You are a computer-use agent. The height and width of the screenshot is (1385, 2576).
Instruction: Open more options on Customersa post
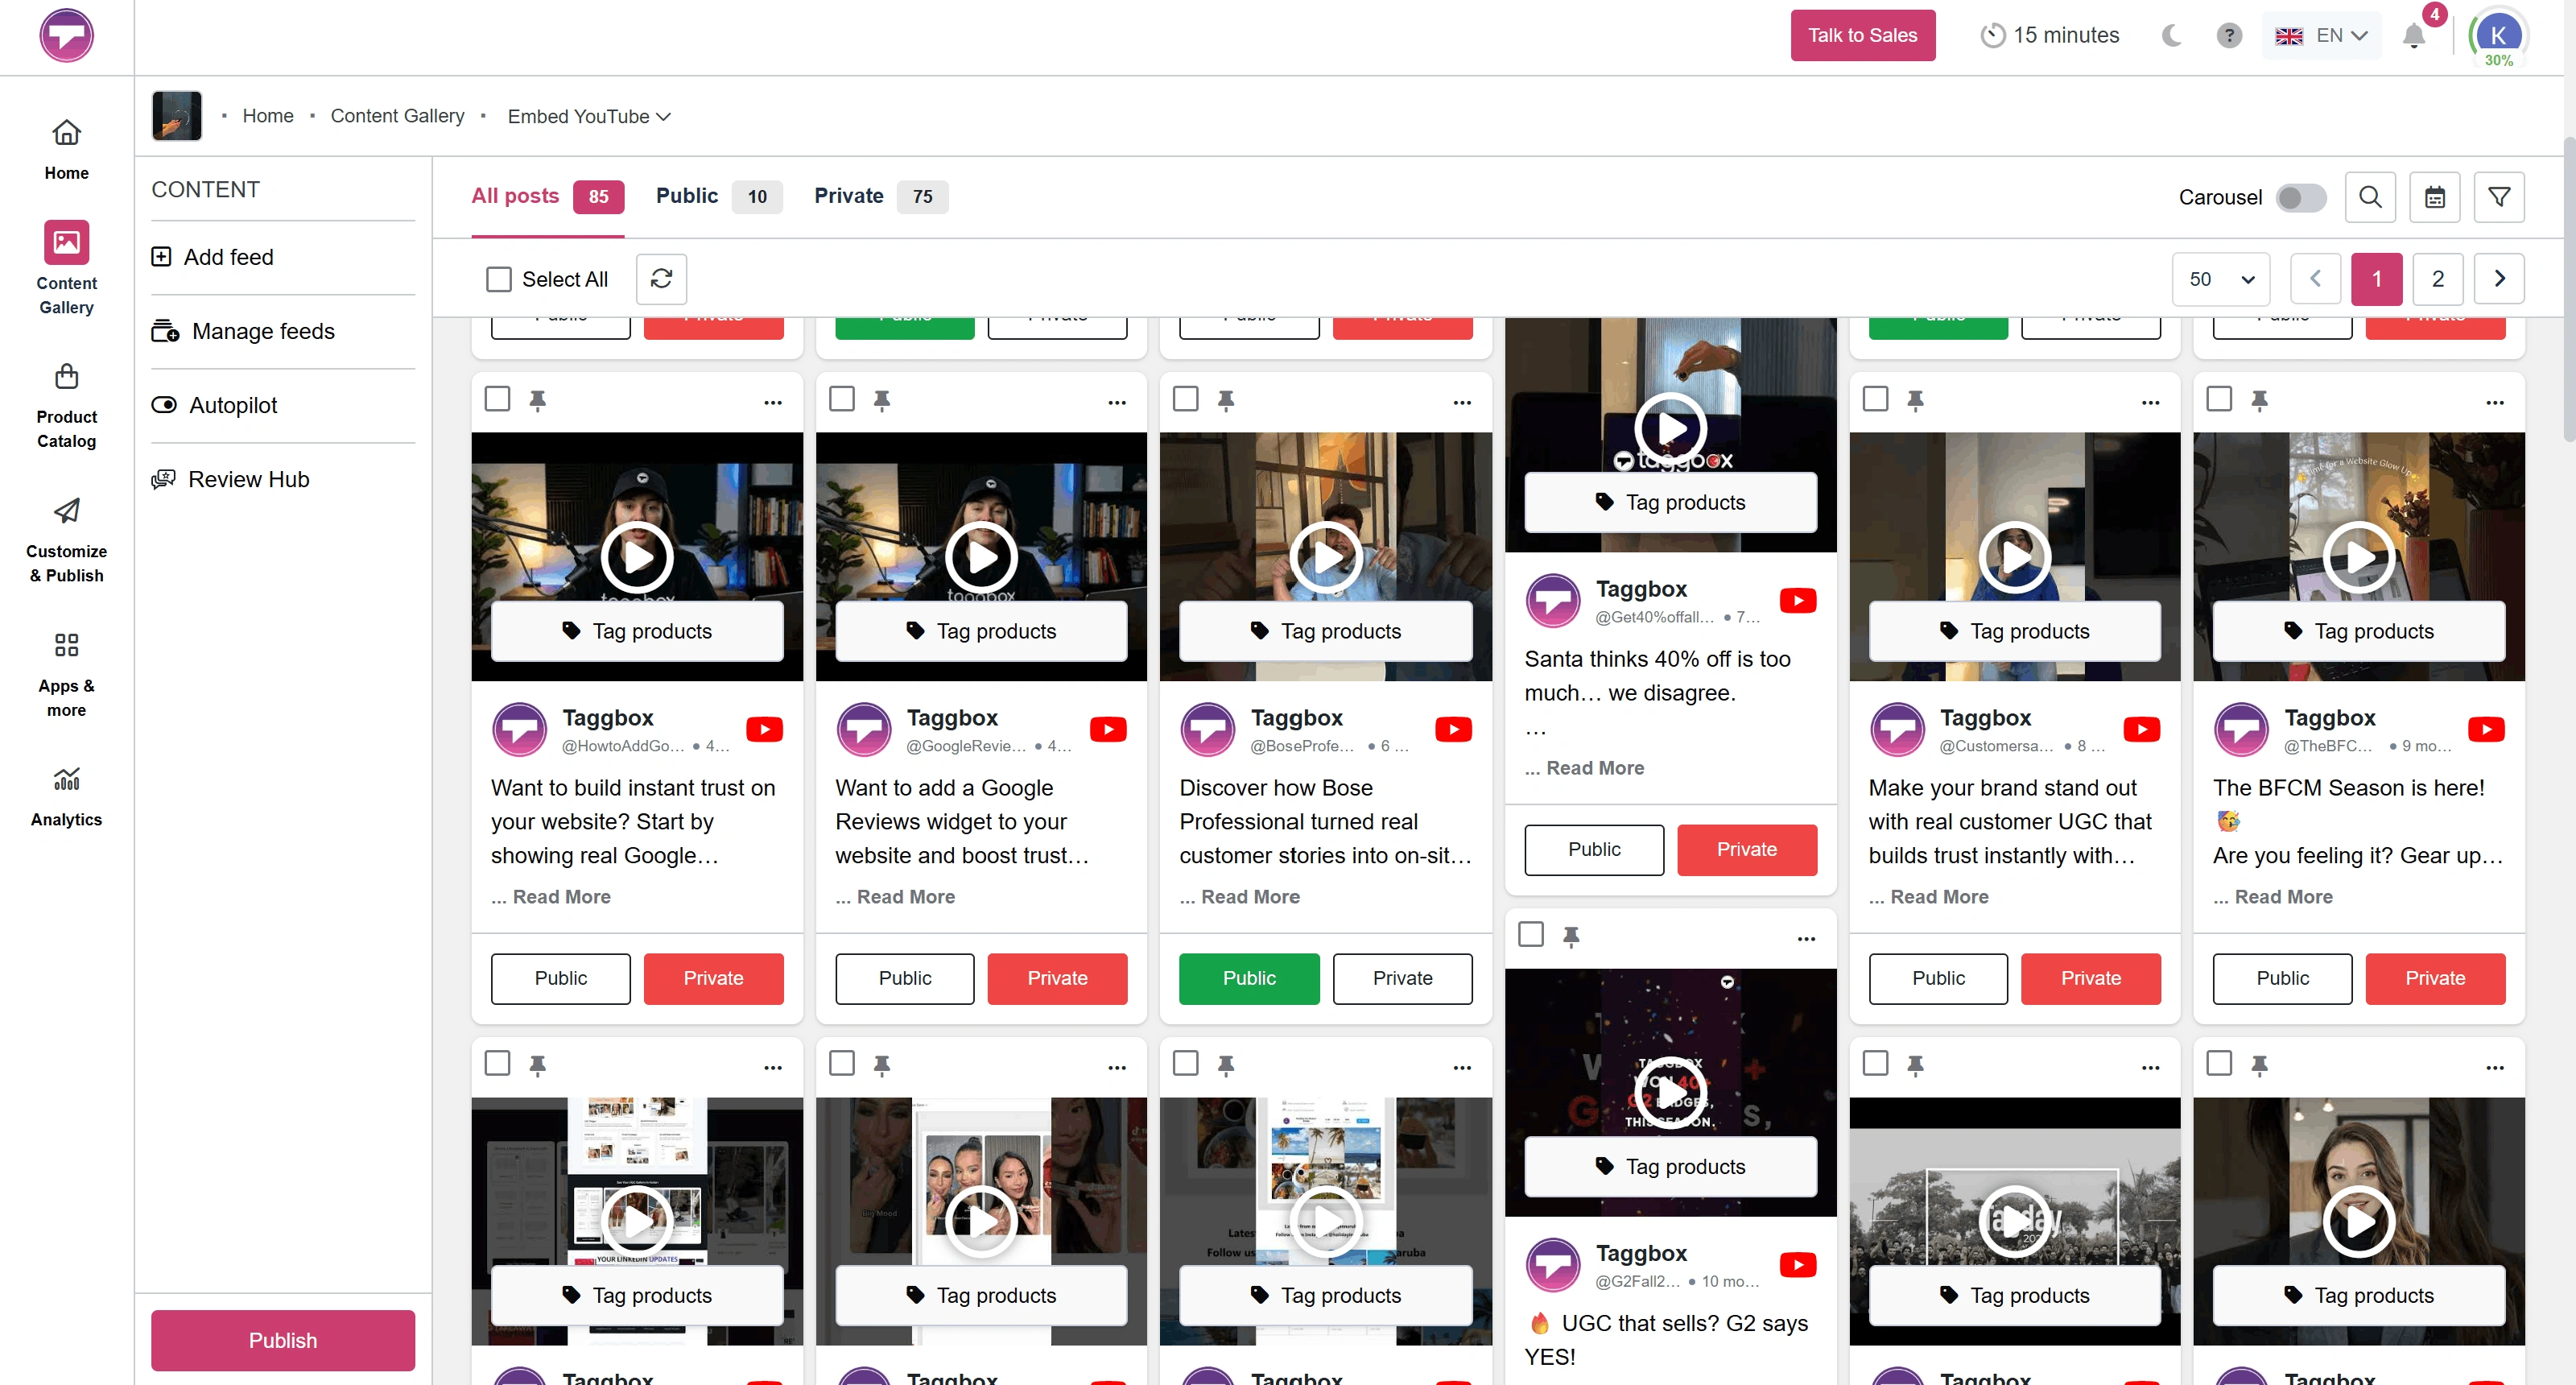click(x=2151, y=402)
